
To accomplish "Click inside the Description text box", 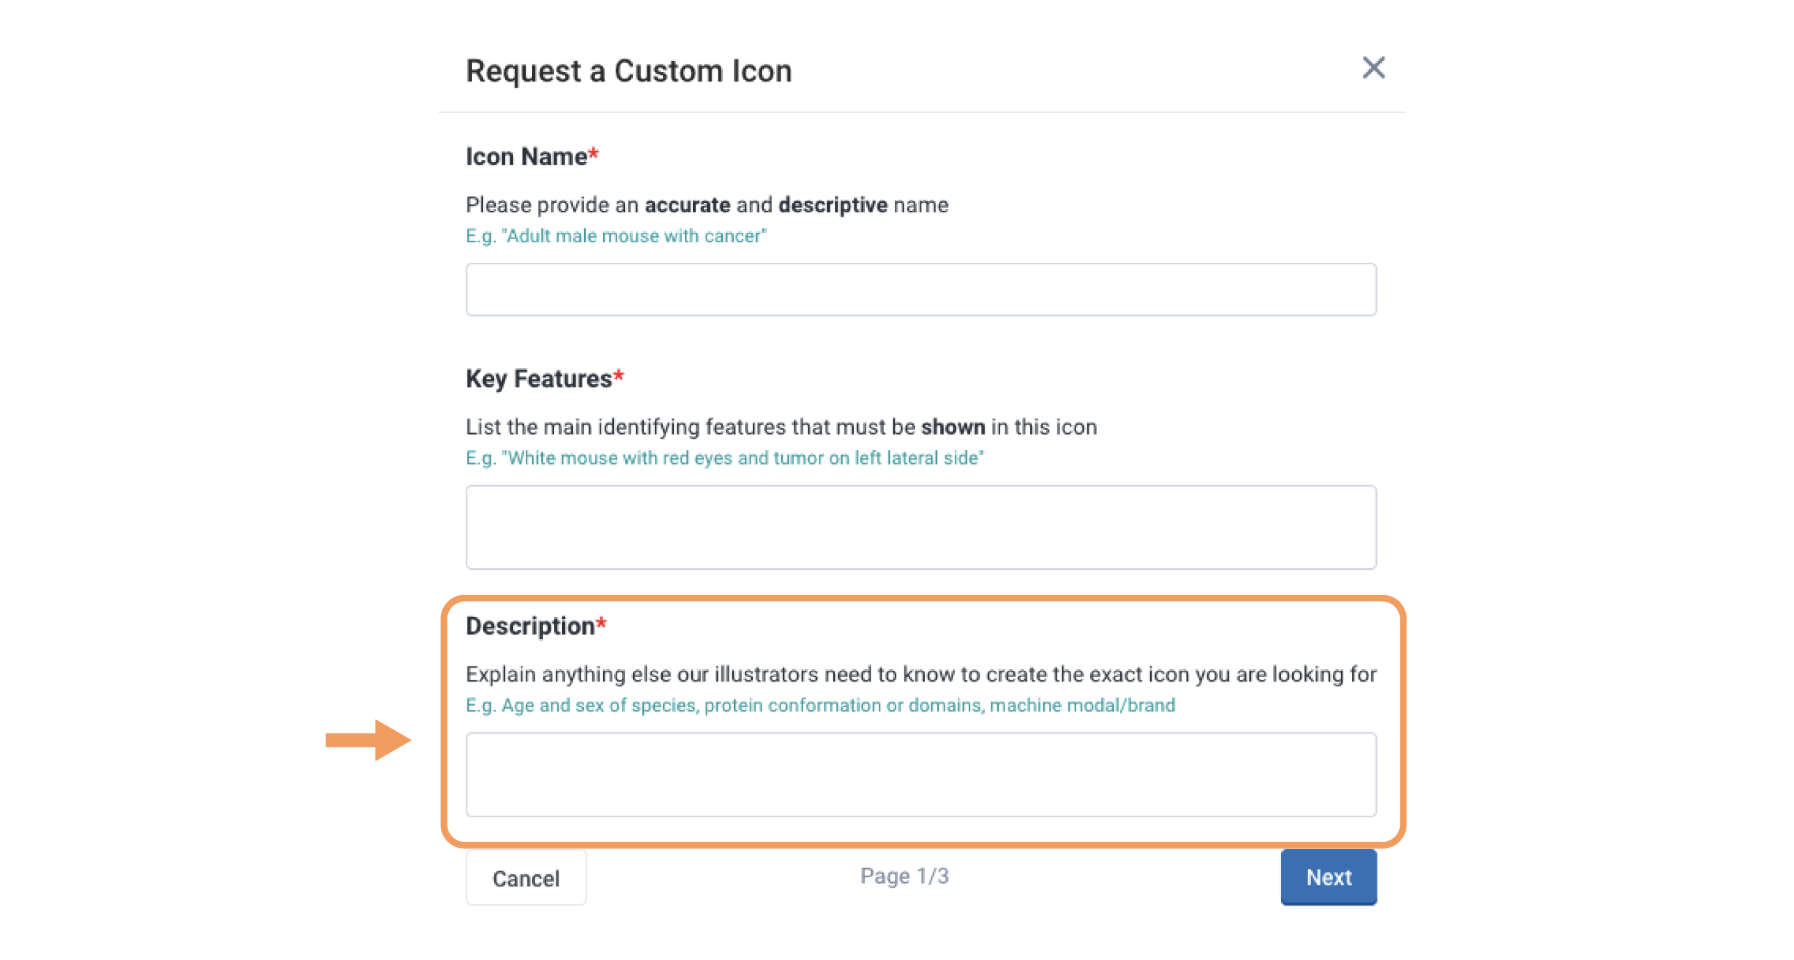I will (920, 774).
